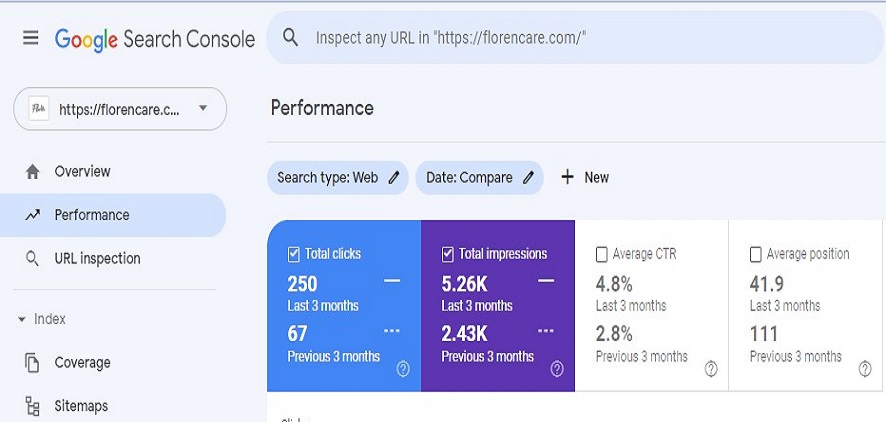Click the Overview home icon
This screenshot has width=886, height=422.
(x=33, y=172)
